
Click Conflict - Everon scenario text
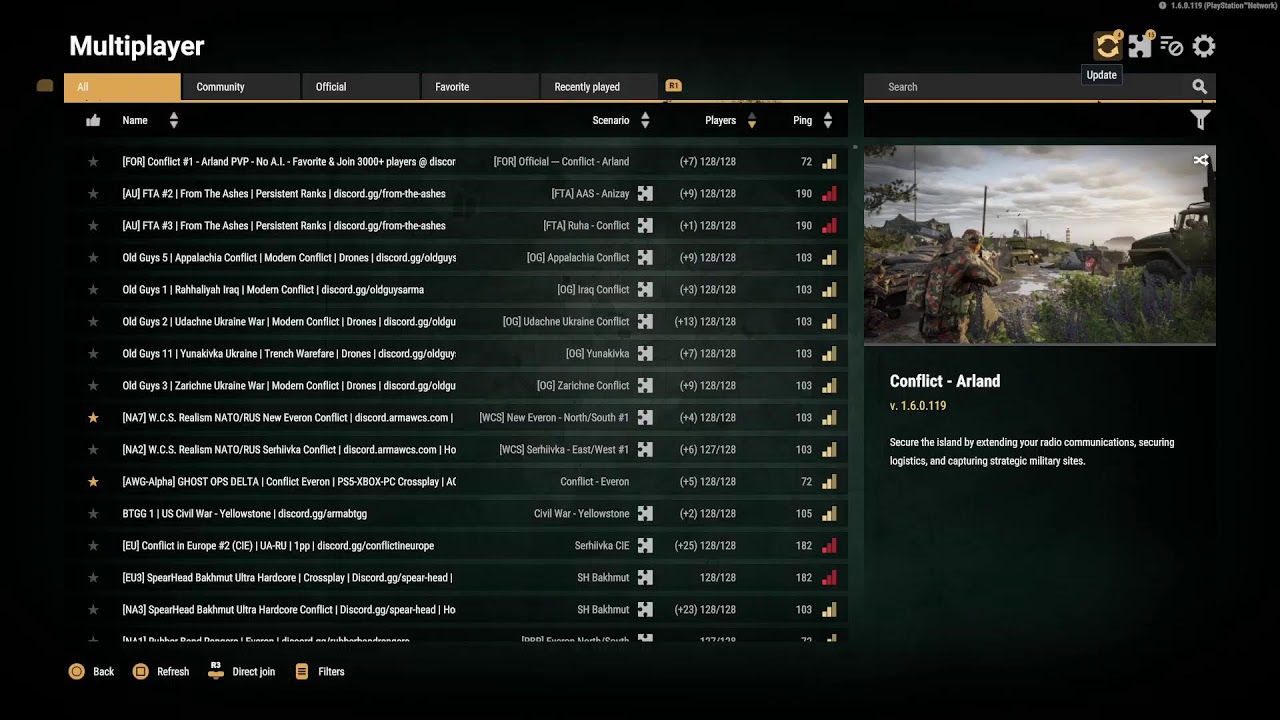(x=595, y=482)
